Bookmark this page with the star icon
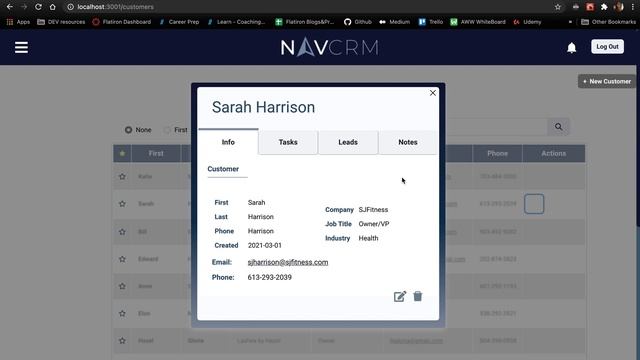The height and width of the screenshot is (360, 640). [558, 7]
